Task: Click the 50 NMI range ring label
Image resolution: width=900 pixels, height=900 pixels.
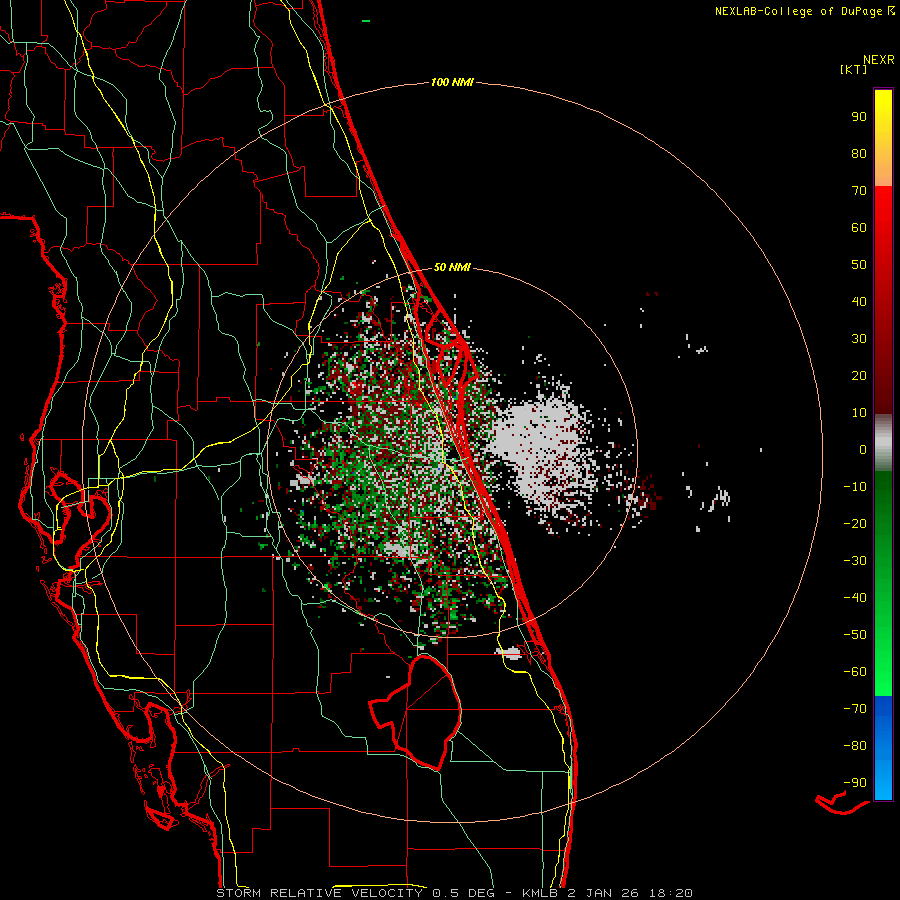Action: pos(452,267)
